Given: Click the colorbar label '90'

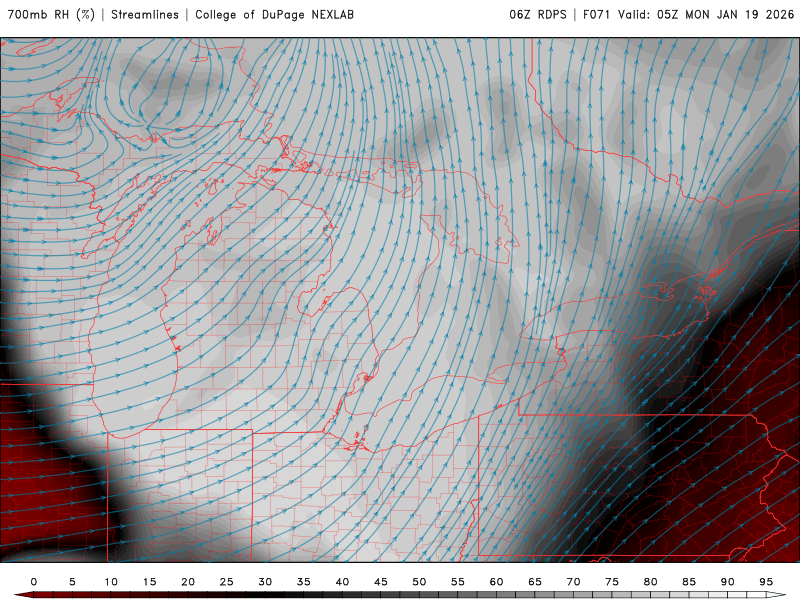Looking at the screenshot, I should tap(728, 582).
